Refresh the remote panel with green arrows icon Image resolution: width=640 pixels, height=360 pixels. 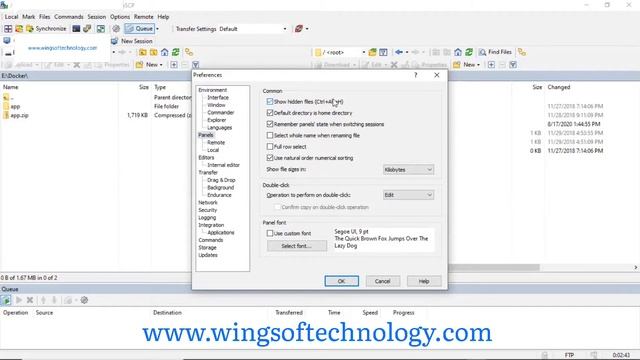pyautogui.click(x=469, y=52)
